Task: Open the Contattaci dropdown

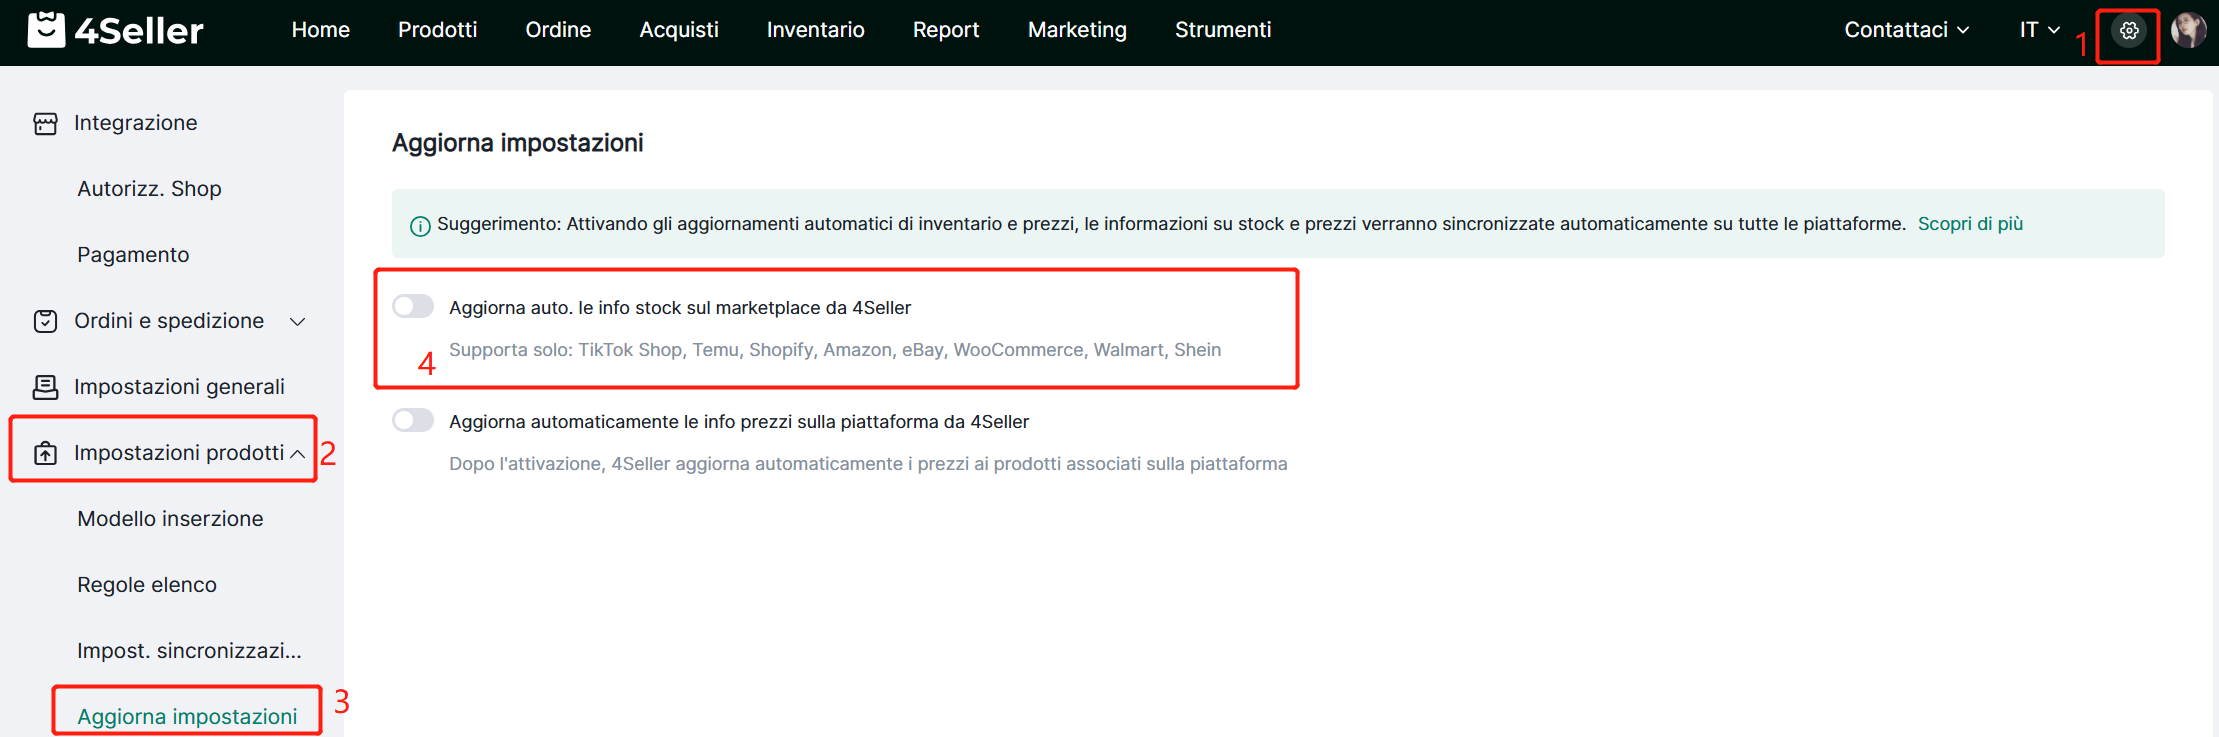Action: (1906, 30)
